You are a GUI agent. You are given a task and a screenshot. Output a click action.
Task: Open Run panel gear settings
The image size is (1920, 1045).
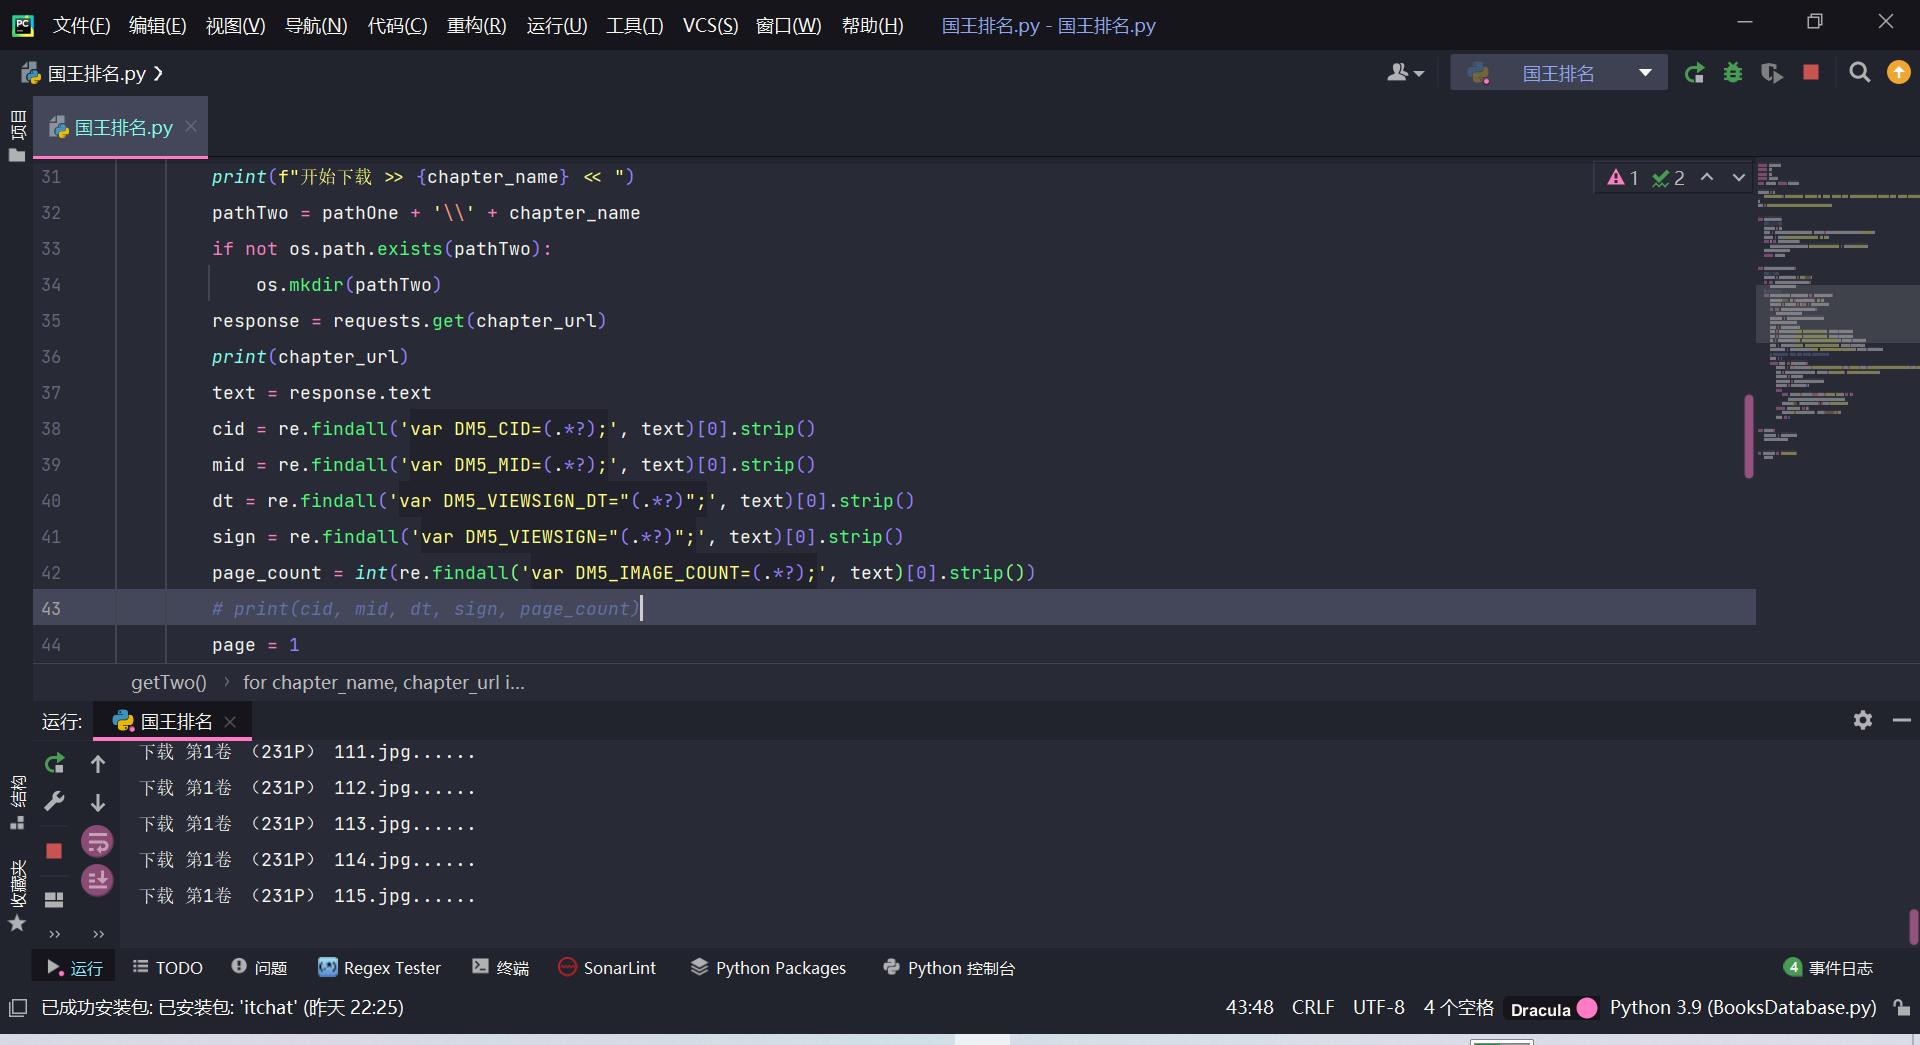1862,720
